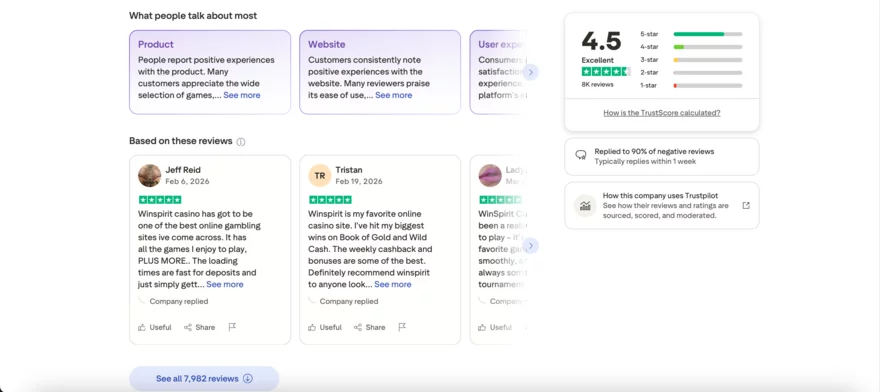Screen dimensions: 880x392
Task: Click Company replied under Tristan's review
Action: pyautogui.click(x=349, y=302)
